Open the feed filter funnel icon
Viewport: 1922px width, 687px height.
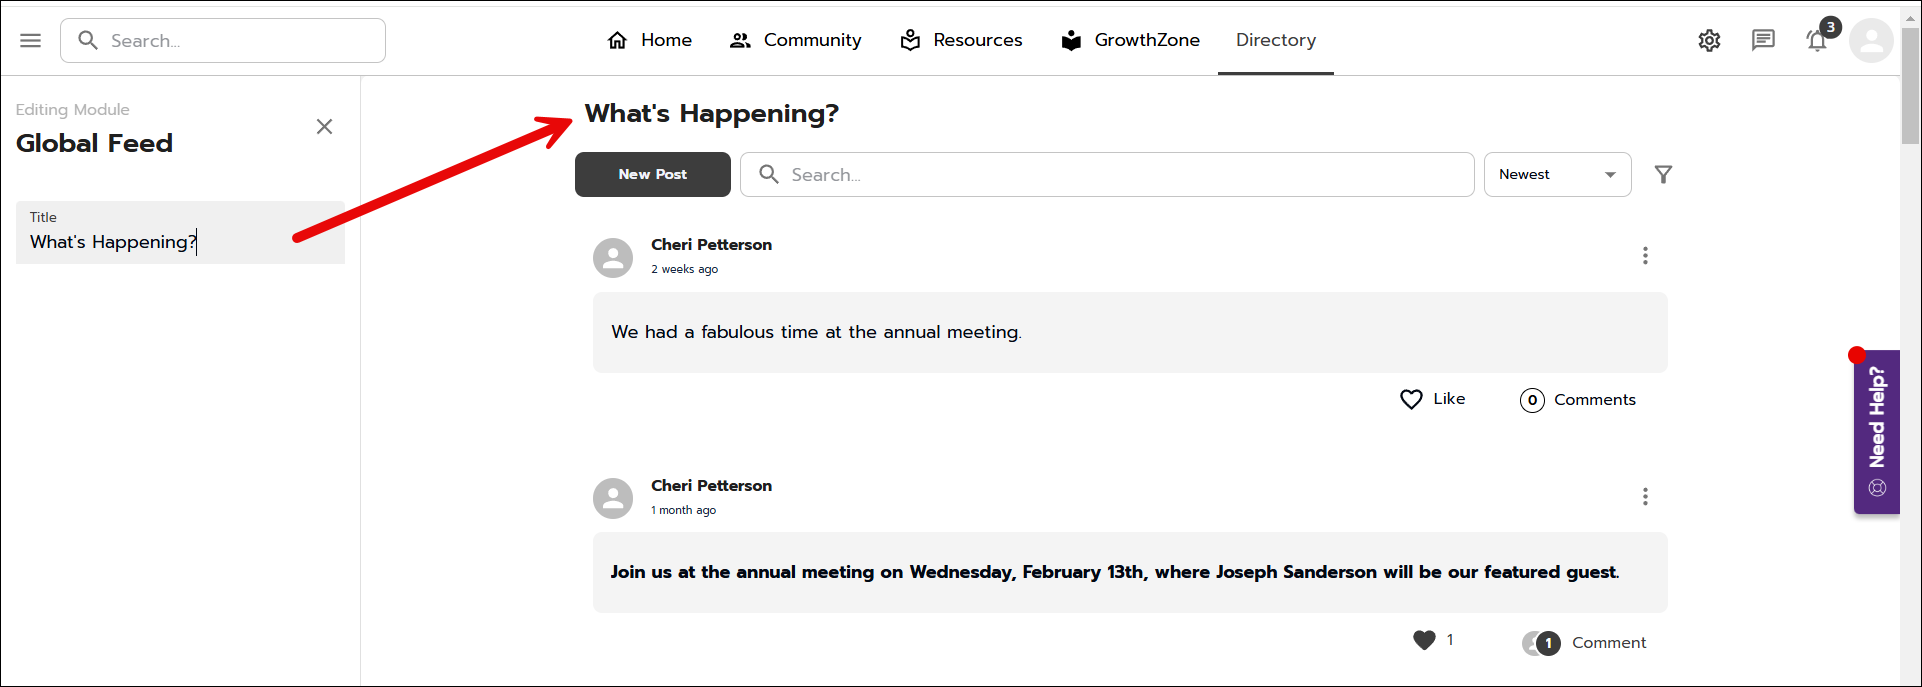1663,175
